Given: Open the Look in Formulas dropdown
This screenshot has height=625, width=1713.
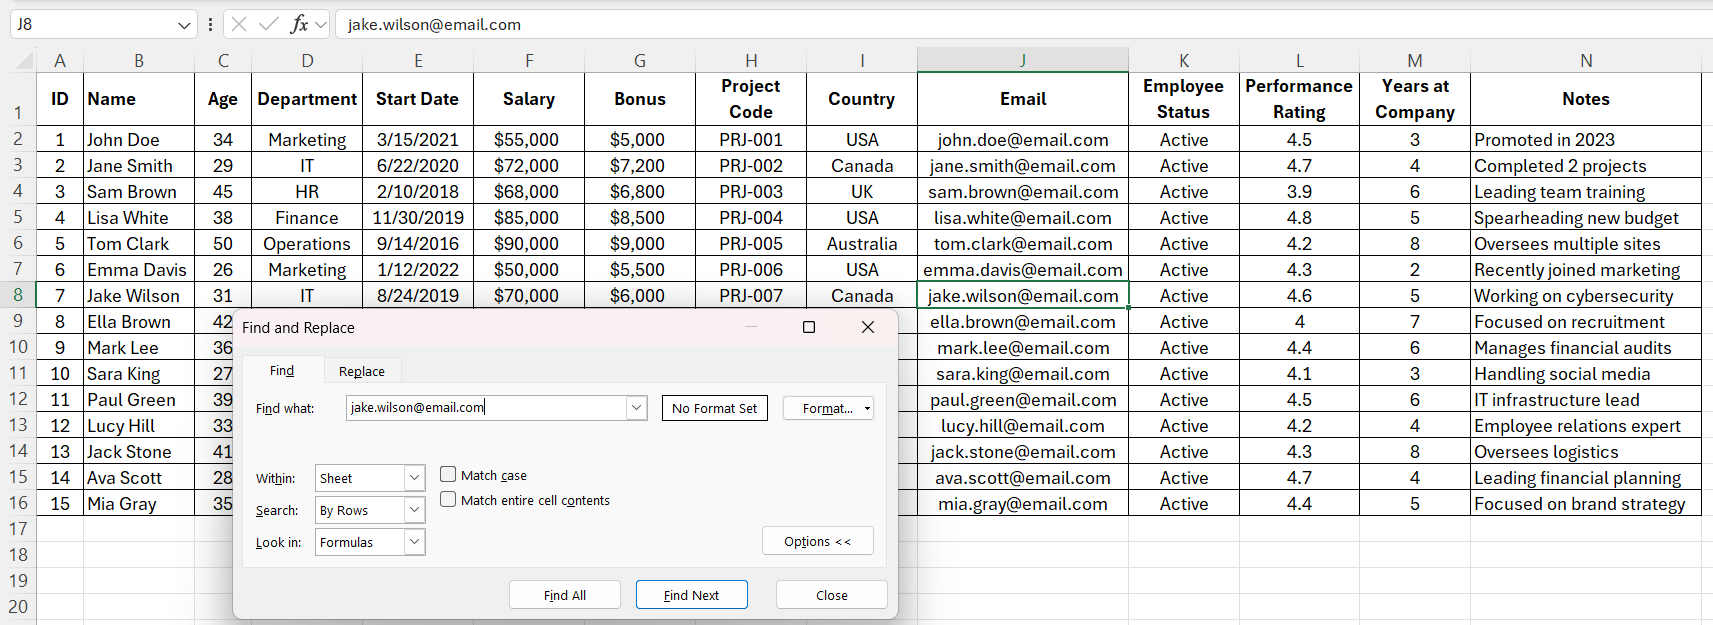Looking at the screenshot, I should [x=414, y=542].
